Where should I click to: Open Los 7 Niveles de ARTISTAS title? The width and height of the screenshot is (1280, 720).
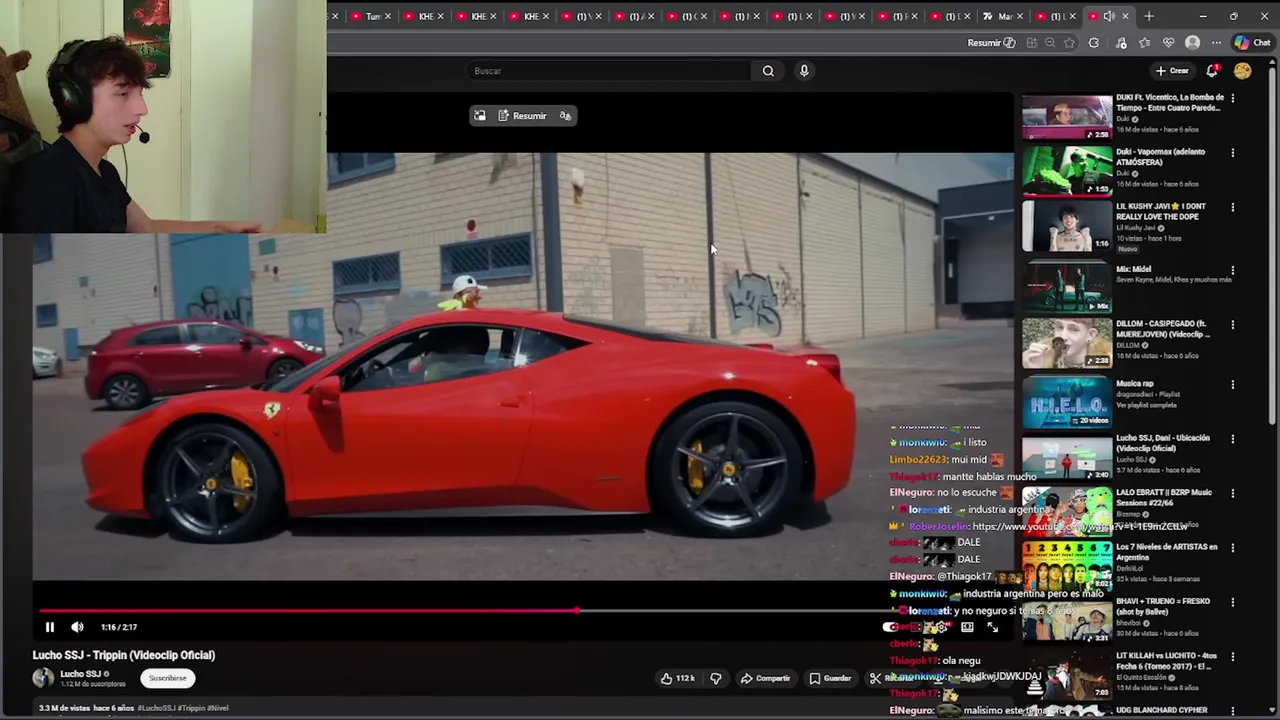[x=1167, y=552]
